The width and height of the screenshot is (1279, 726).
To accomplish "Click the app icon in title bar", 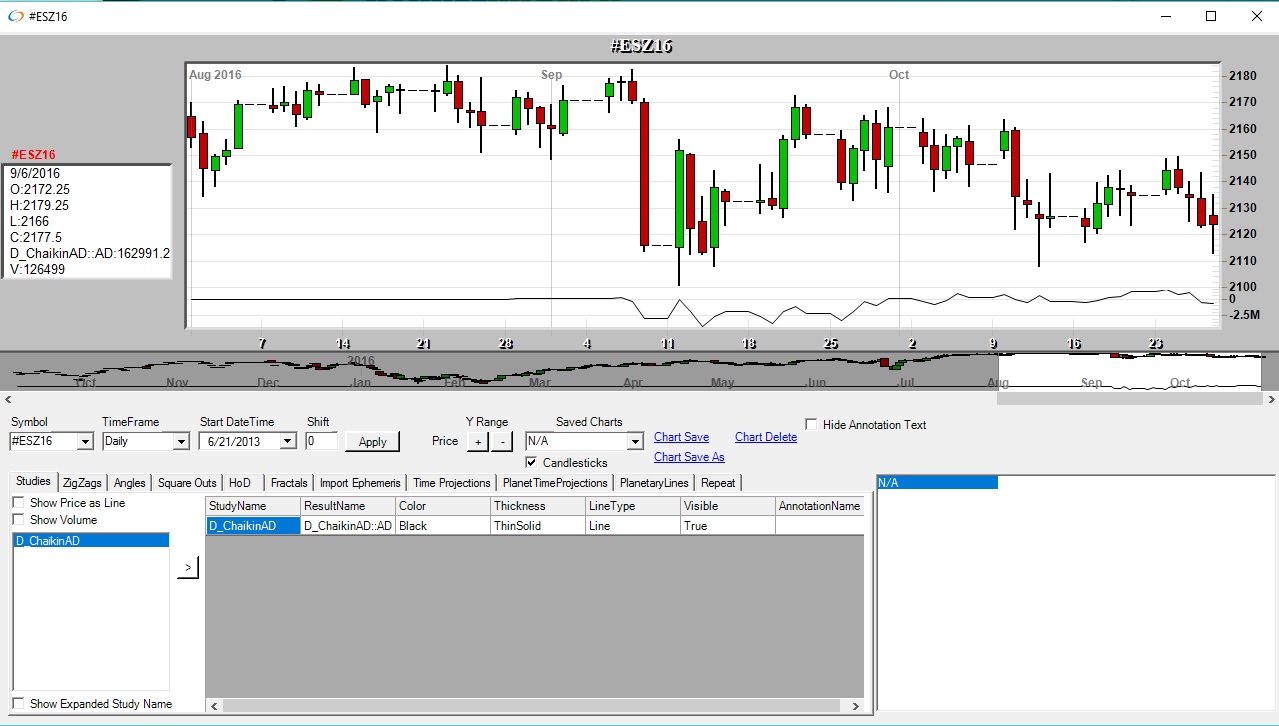I will [x=14, y=16].
